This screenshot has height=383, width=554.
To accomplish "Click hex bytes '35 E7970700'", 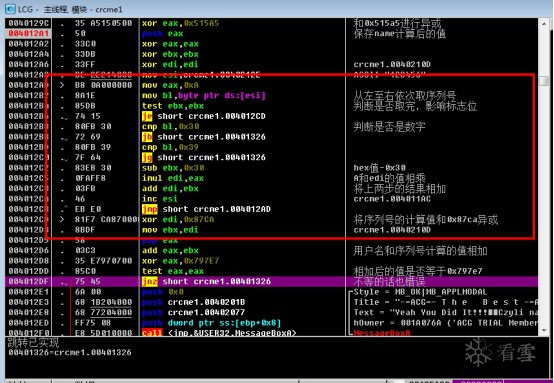I will tap(104, 261).
